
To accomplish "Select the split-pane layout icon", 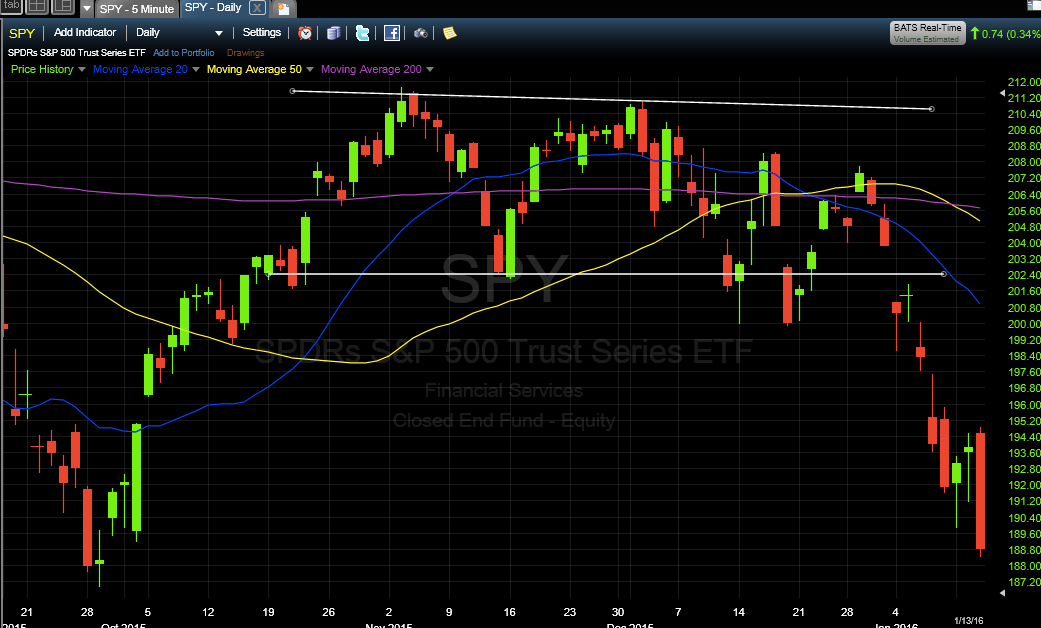I will [62, 7].
